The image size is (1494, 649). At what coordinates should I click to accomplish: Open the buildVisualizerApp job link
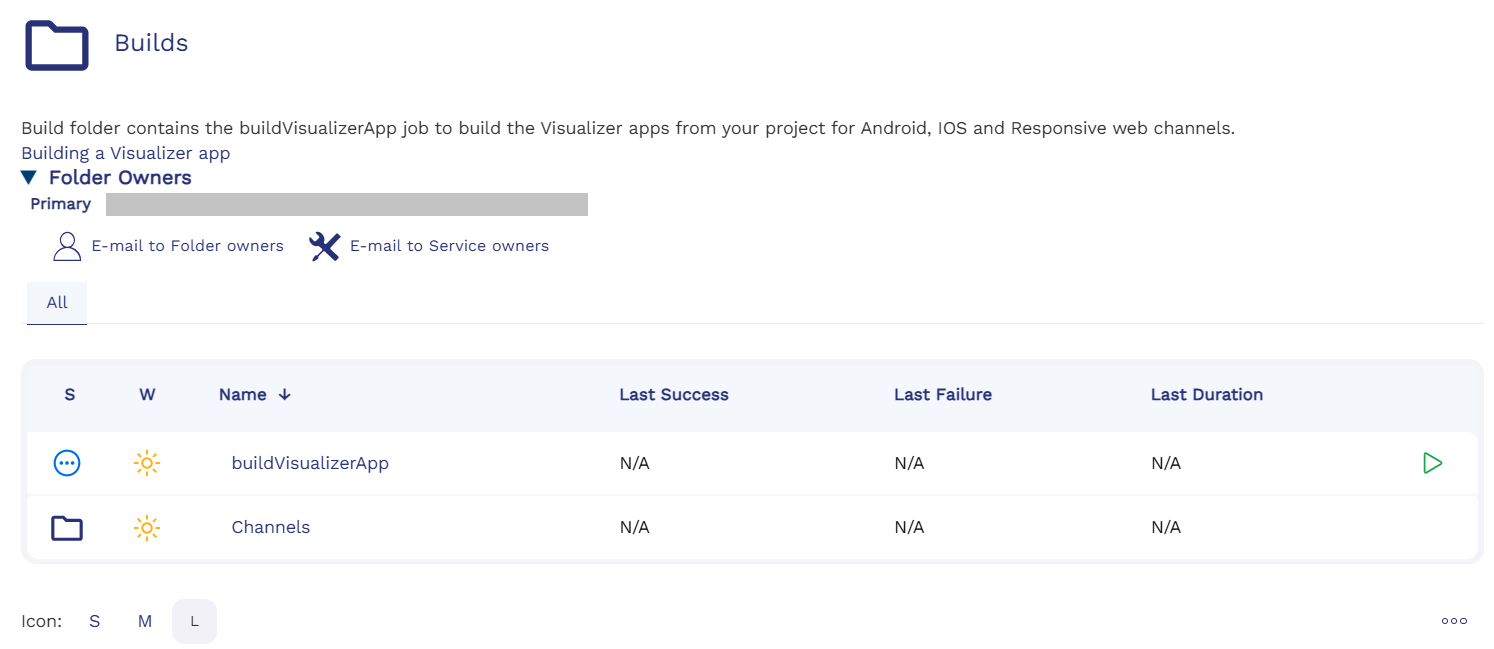click(310, 463)
